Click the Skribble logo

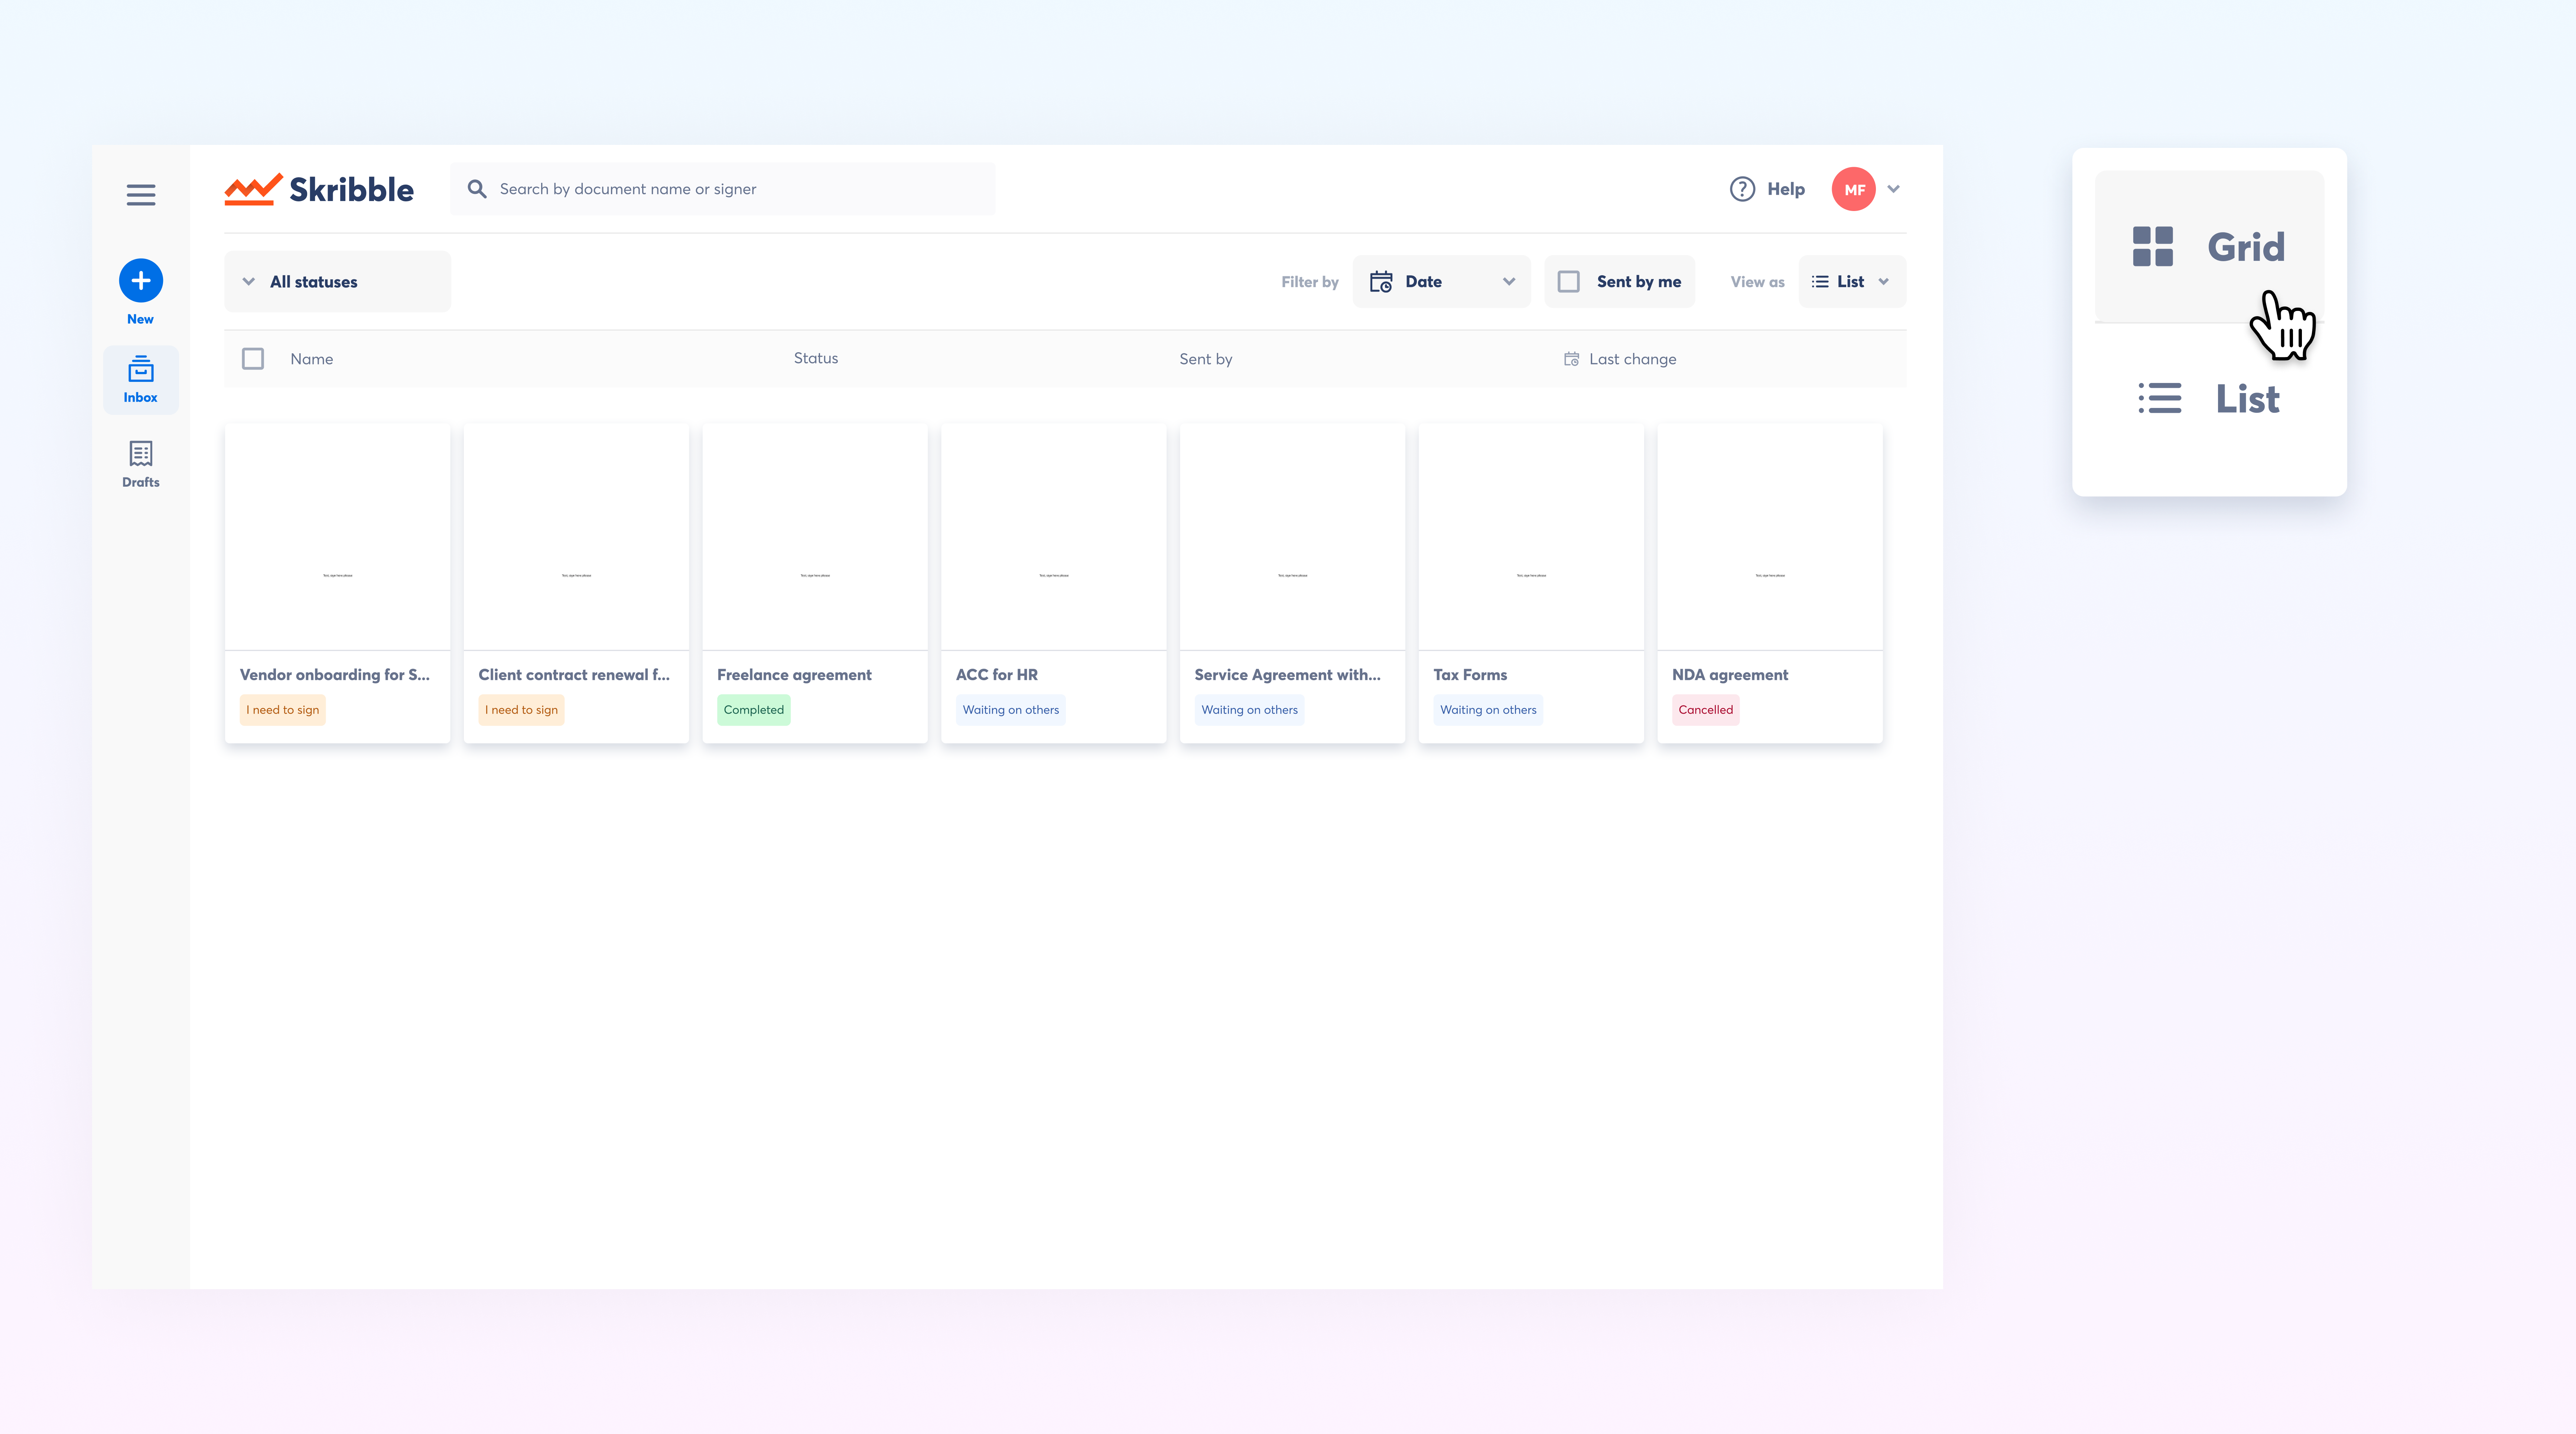coord(319,189)
